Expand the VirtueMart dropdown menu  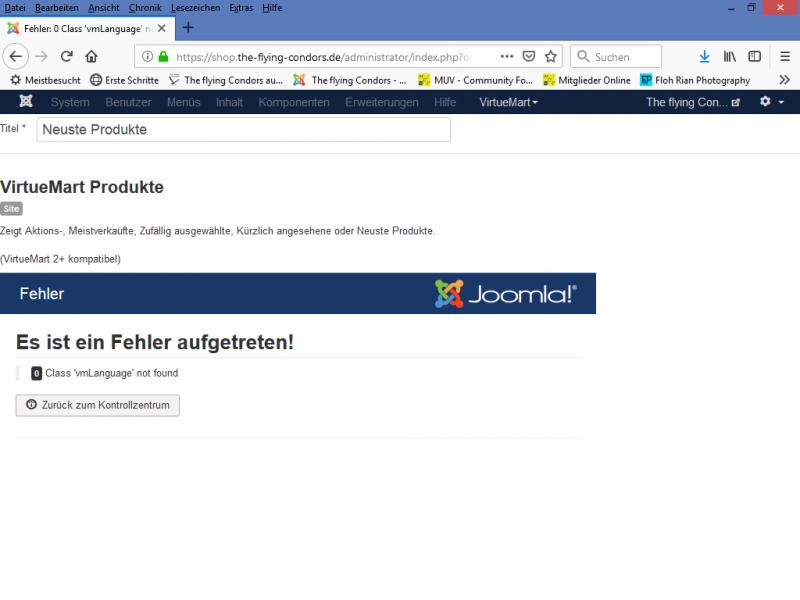(508, 102)
